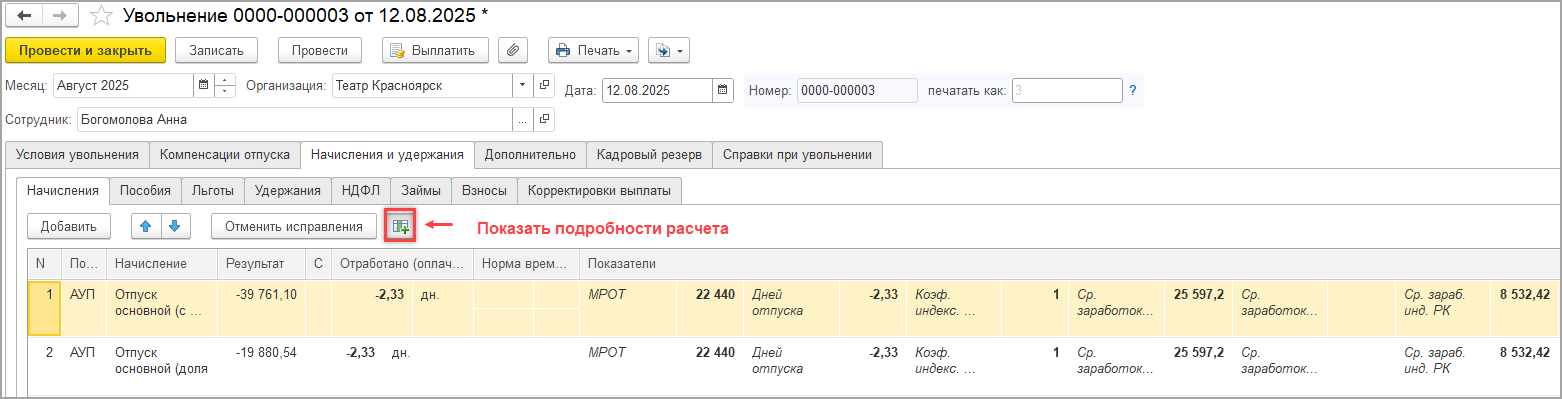The width and height of the screenshot is (1562, 399).
Task: Expand the create-based-on dropdown arrow
Action: pos(680,50)
